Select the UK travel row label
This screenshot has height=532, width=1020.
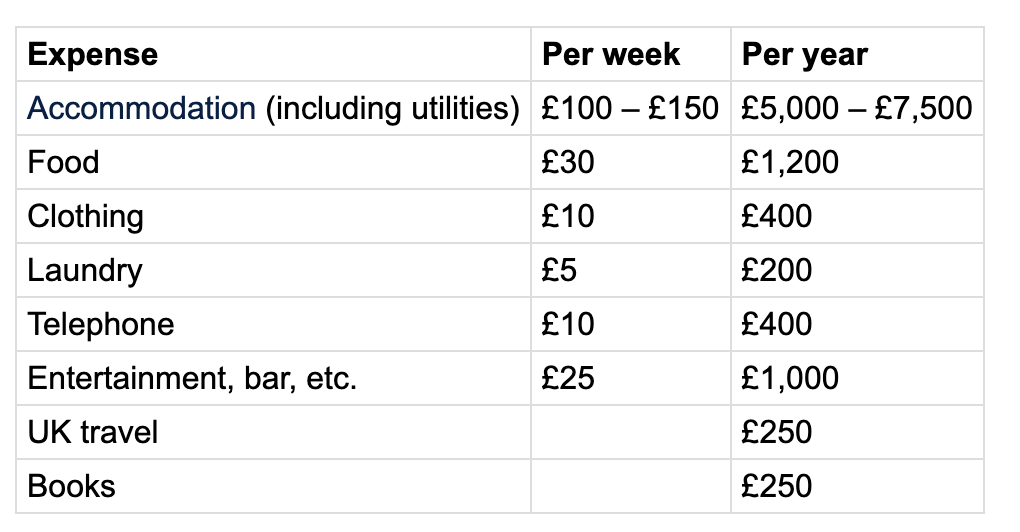tap(93, 432)
